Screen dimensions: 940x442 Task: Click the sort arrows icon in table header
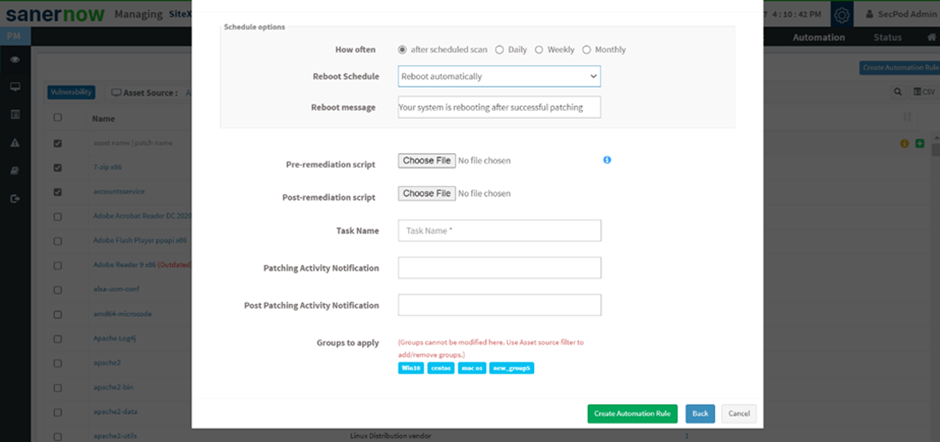pos(907,118)
